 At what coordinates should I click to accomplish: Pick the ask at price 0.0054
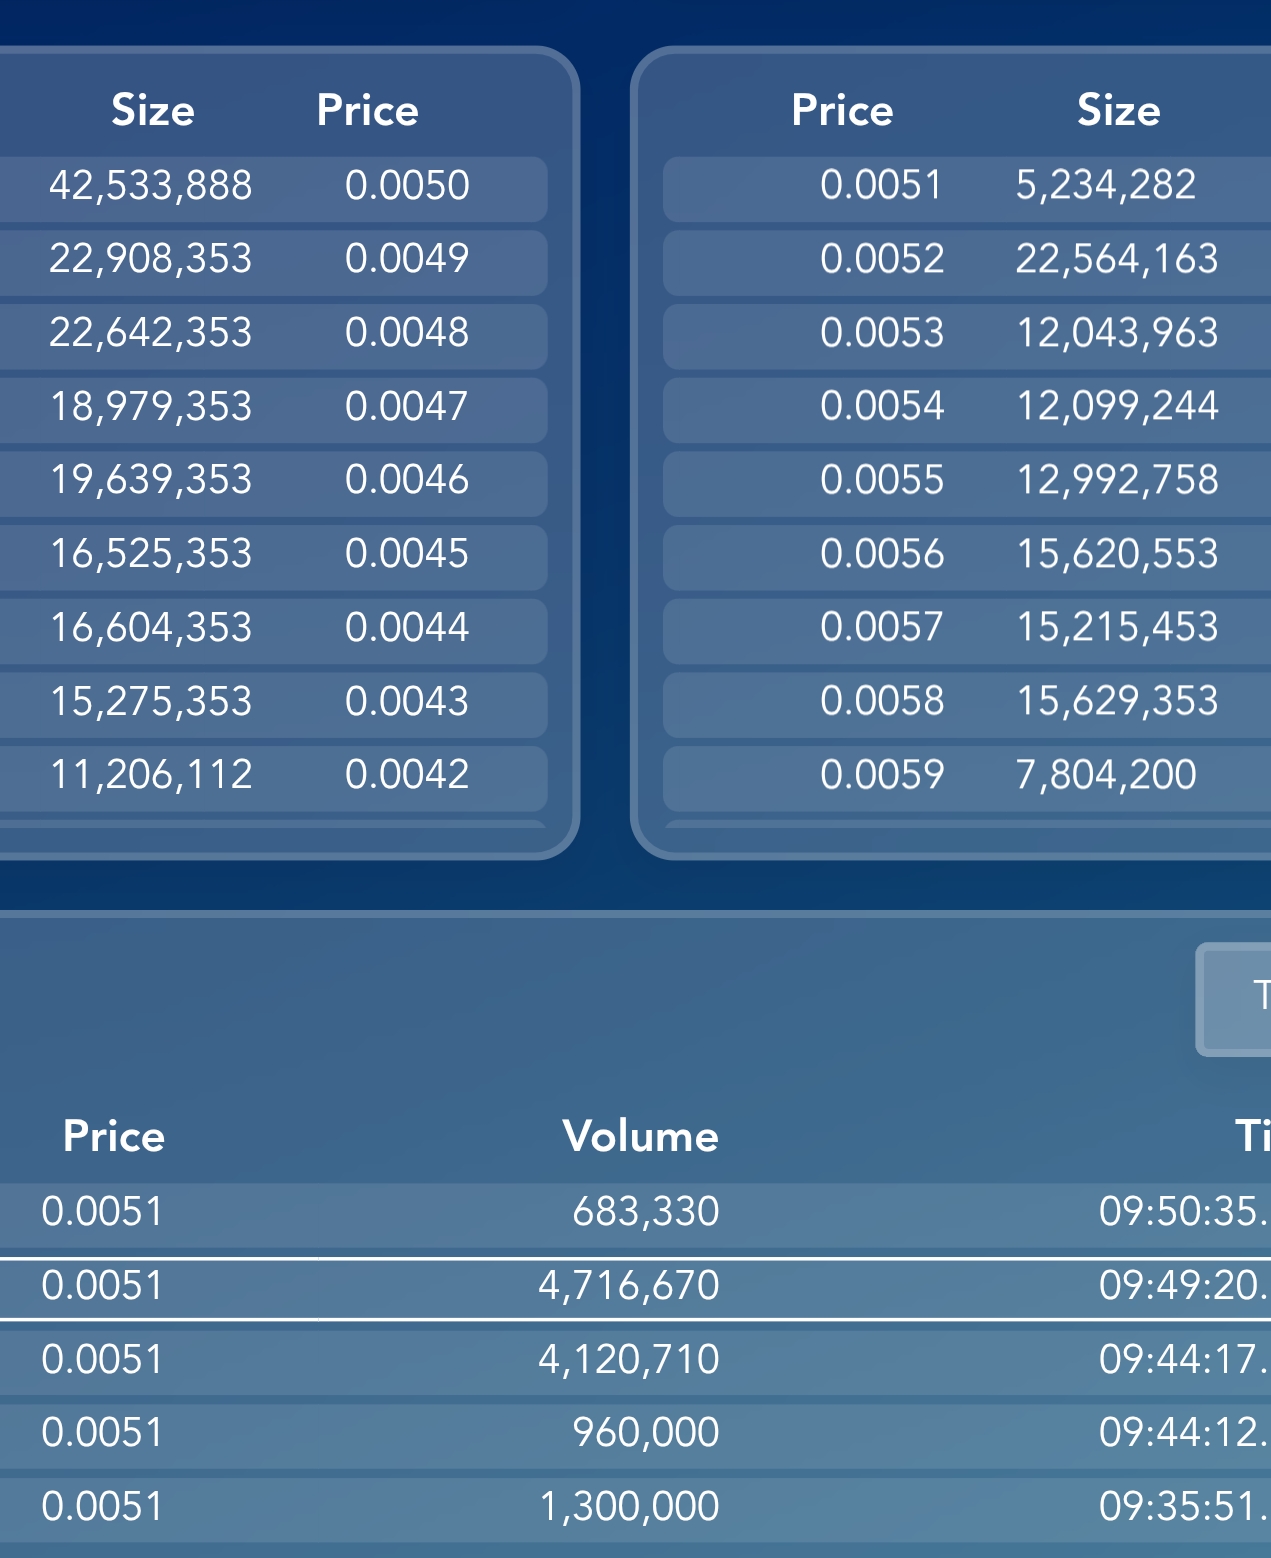pyautogui.click(x=881, y=407)
